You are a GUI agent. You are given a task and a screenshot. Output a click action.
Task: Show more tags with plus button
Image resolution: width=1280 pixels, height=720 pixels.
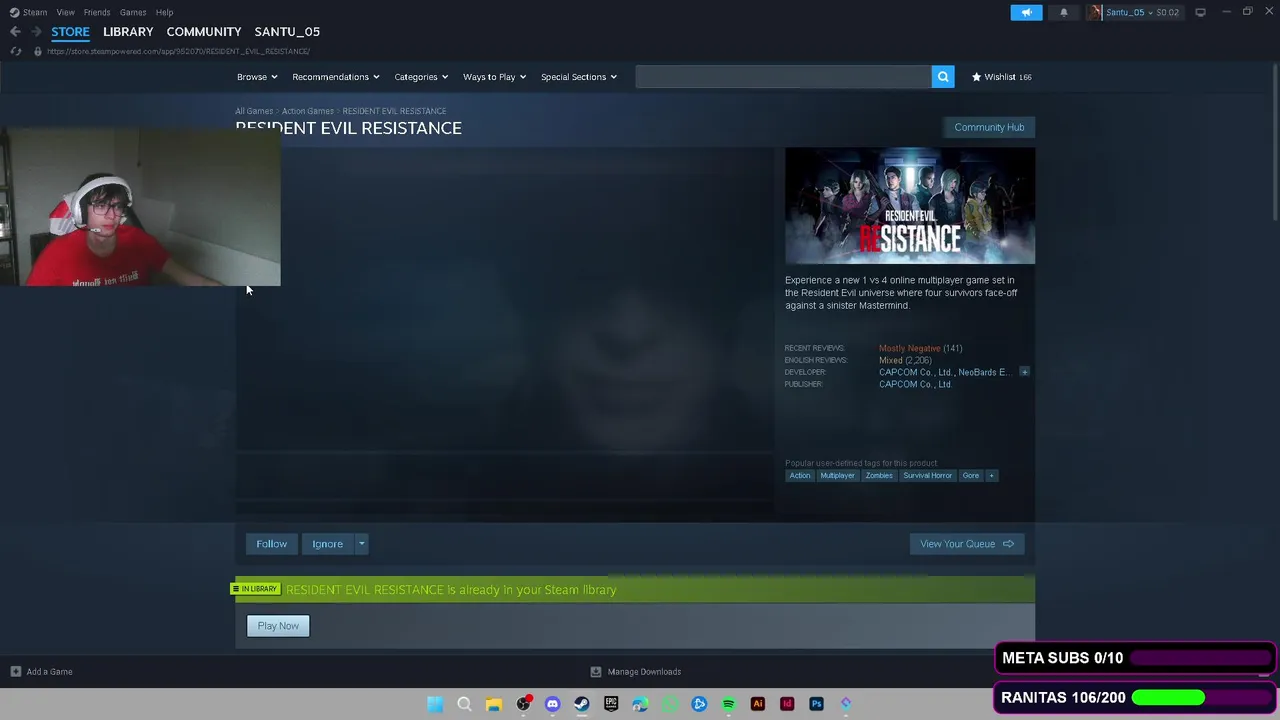coord(991,476)
